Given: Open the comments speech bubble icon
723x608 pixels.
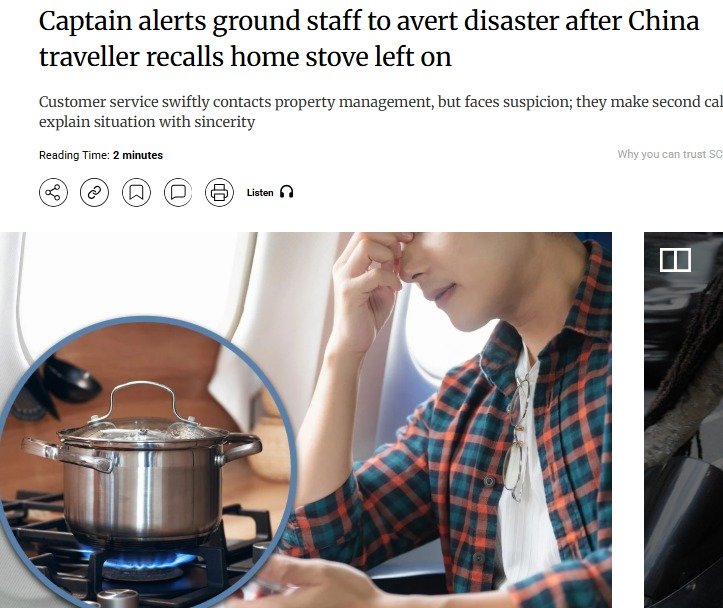Looking at the screenshot, I should click(178, 192).
